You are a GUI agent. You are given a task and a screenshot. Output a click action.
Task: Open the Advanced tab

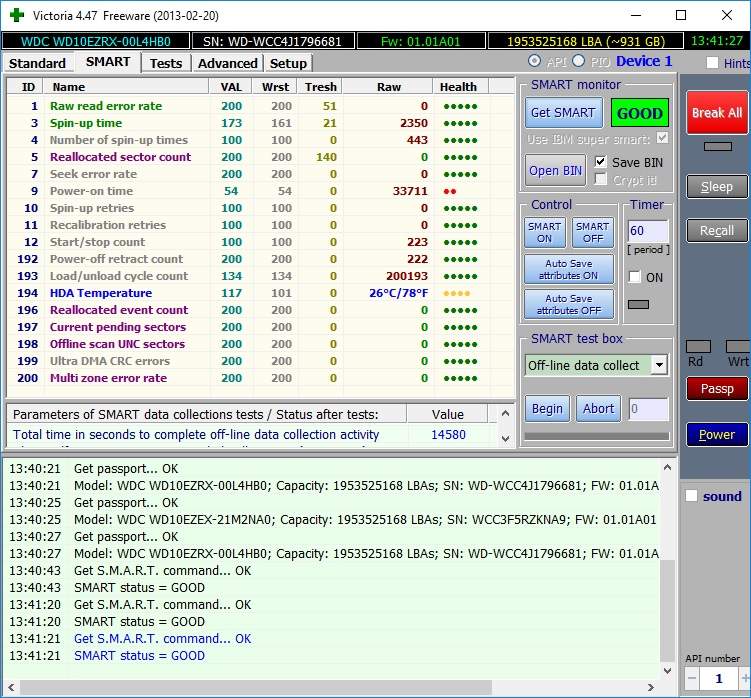(x=228, y=63)
